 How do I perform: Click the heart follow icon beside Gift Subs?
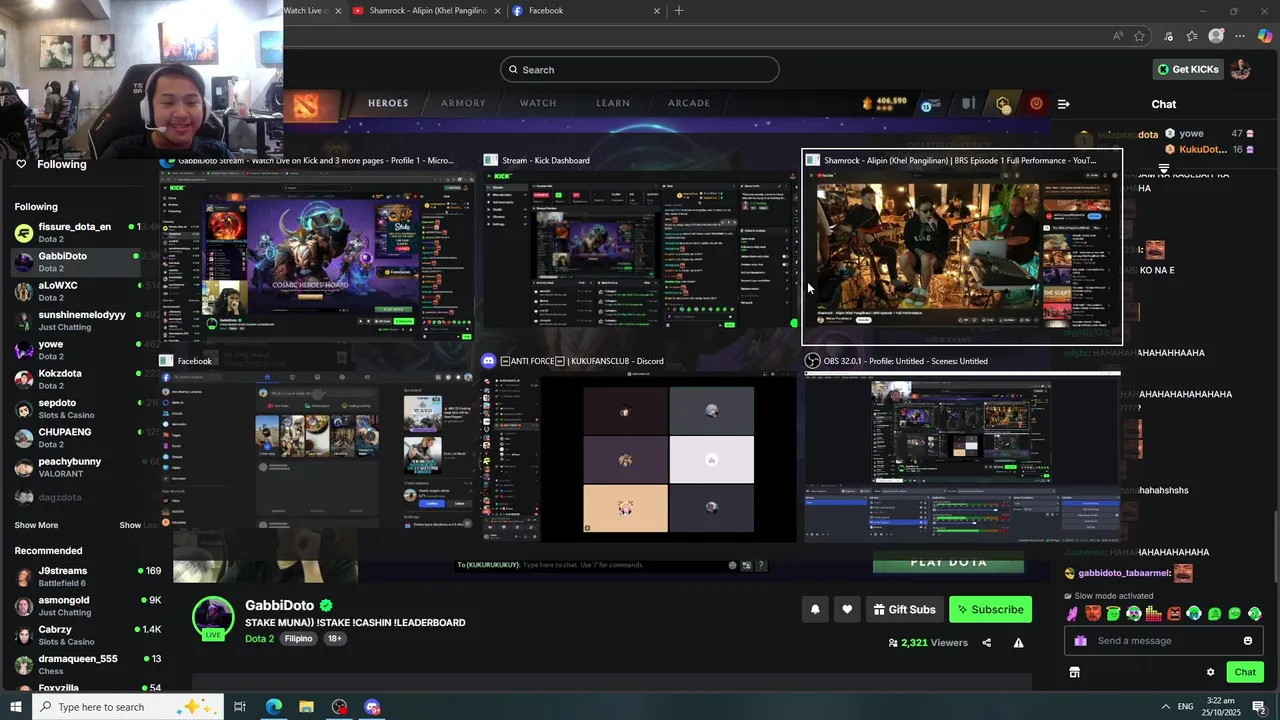[847, 609]
